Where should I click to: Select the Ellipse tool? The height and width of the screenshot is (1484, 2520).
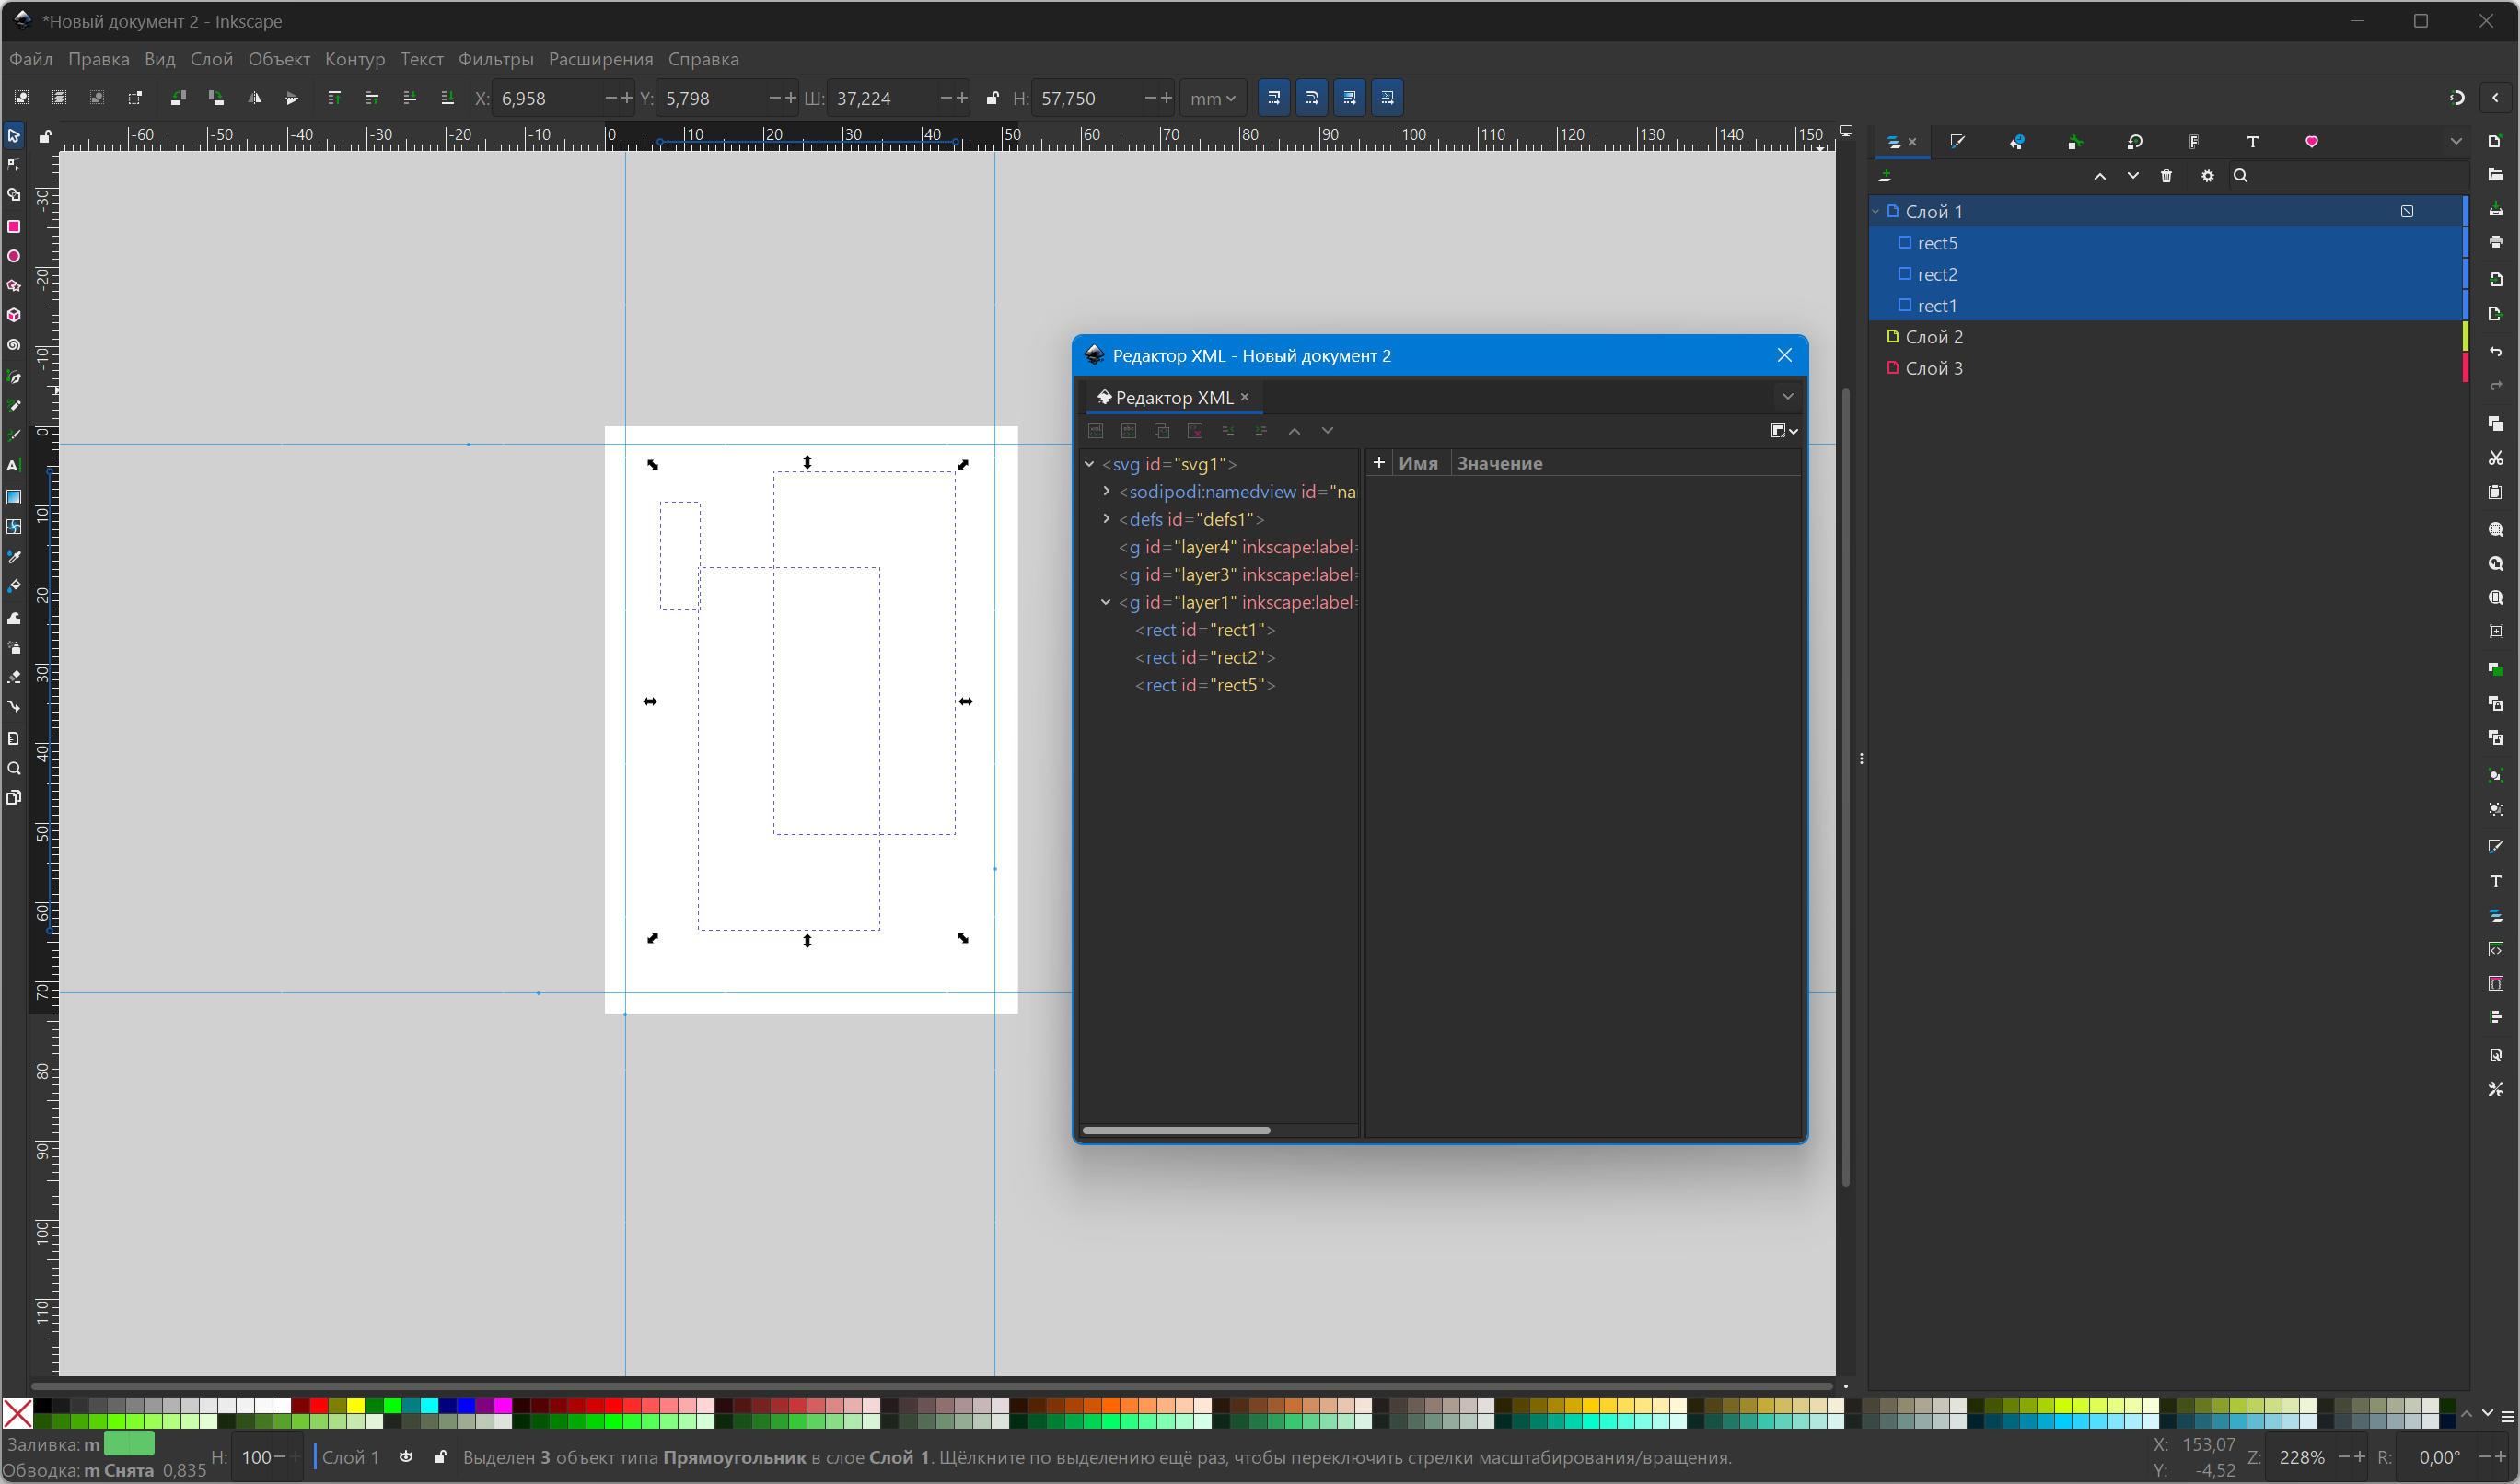pos(14,257)
